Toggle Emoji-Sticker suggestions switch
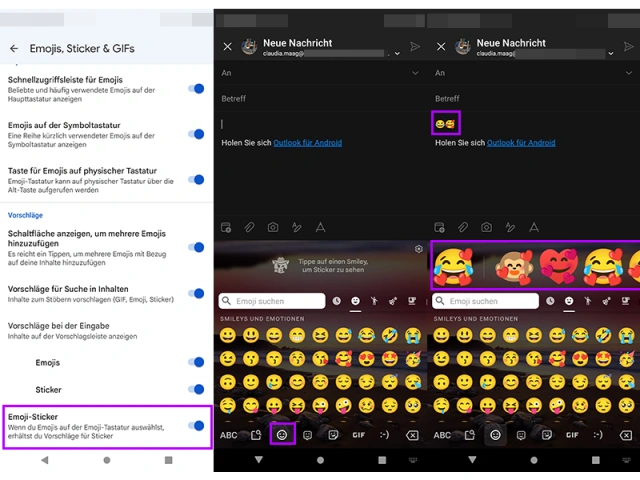This screenshot has width=640, height=480. tap(196, 425)
